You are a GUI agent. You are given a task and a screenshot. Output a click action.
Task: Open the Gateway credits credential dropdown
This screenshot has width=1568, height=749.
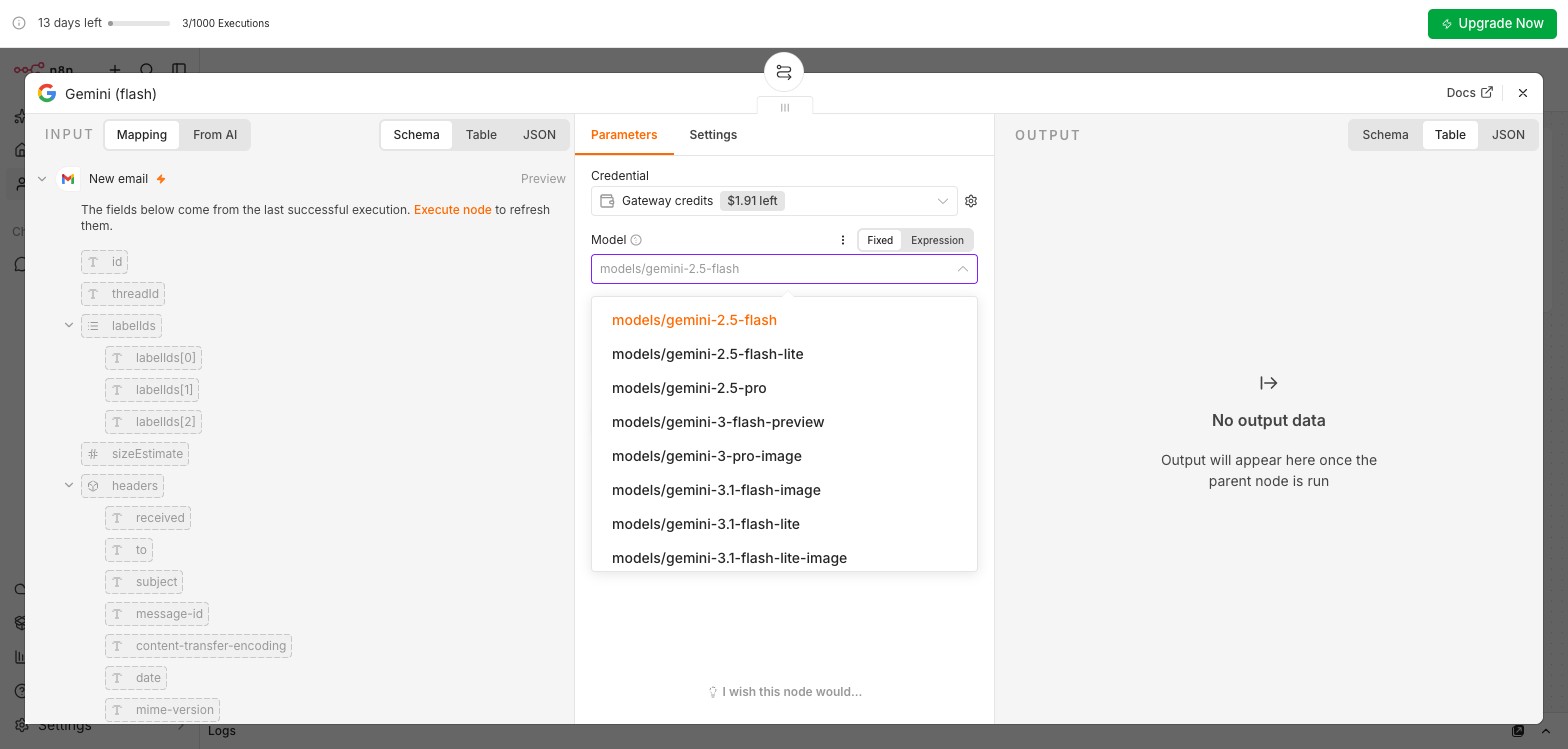click(774, 201)
